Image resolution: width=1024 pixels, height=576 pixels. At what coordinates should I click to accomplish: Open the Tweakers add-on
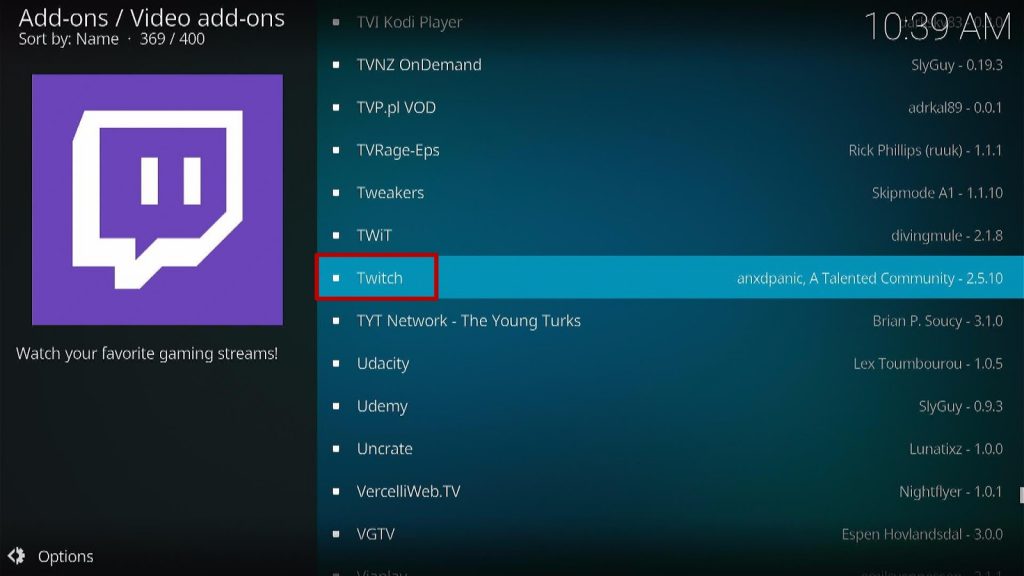coord(671,193)
